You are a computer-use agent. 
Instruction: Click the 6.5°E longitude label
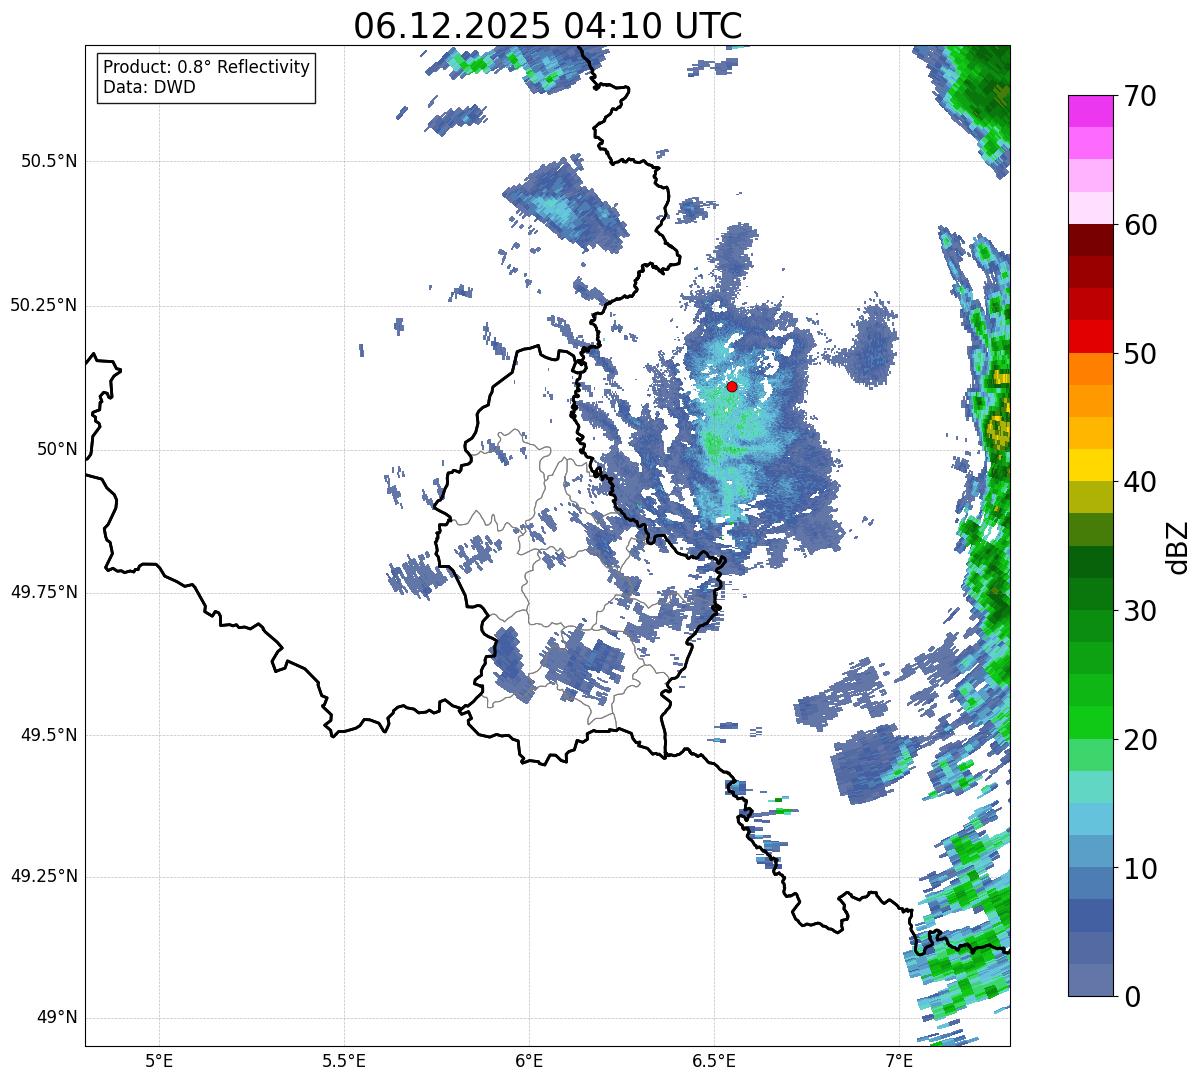pyautogui.click(x=714, y=1060)
